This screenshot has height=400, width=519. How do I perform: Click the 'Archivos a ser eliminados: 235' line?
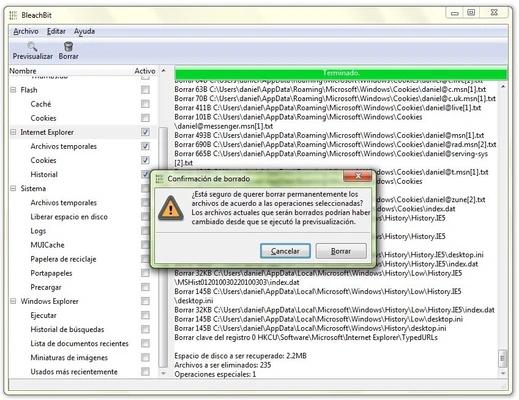pos(223,365)
